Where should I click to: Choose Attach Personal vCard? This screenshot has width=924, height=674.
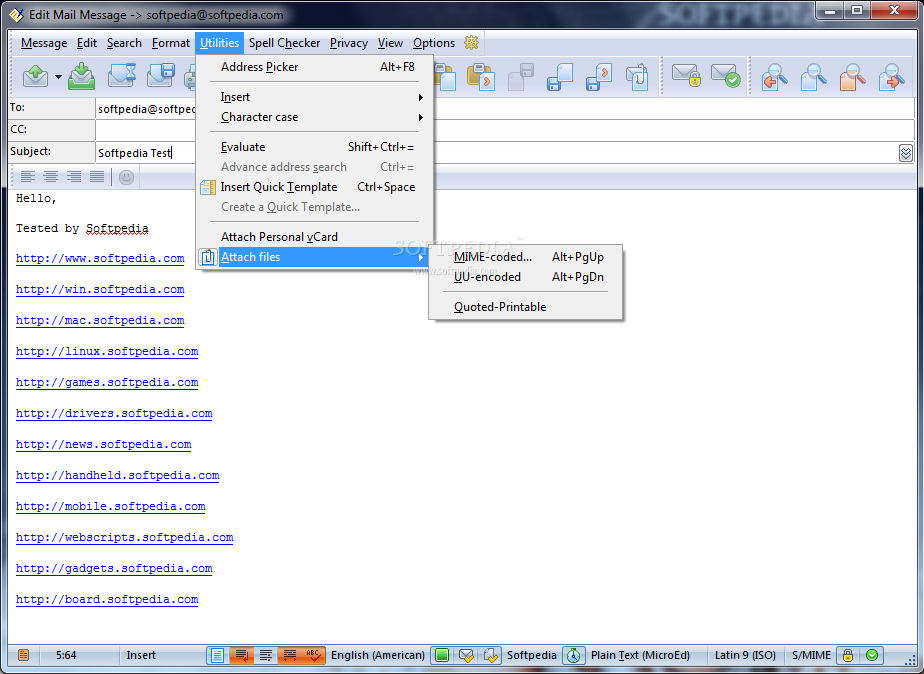coord(315,237)
